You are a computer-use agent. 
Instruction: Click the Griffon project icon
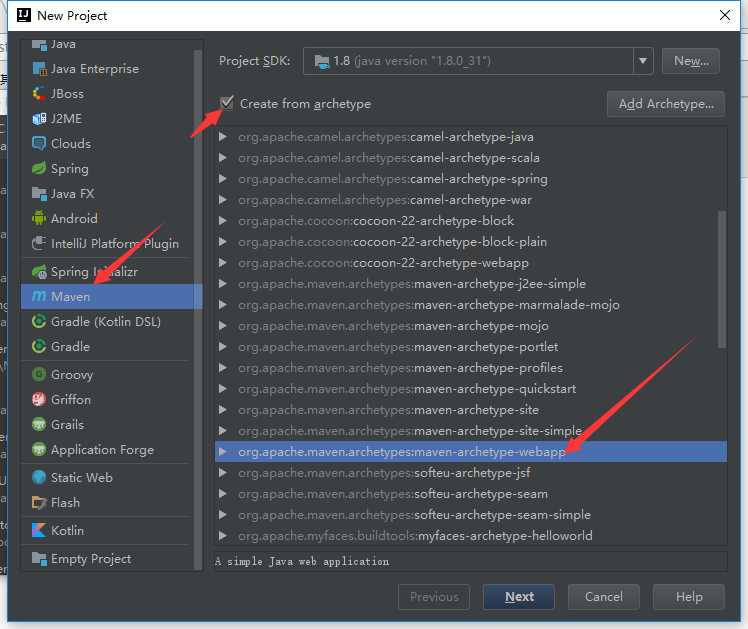coord(40,399)
